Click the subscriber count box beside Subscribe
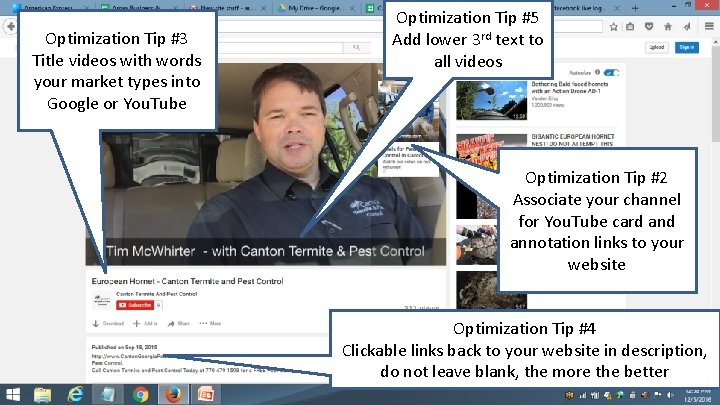720x405 pixels. coord(158,305)
